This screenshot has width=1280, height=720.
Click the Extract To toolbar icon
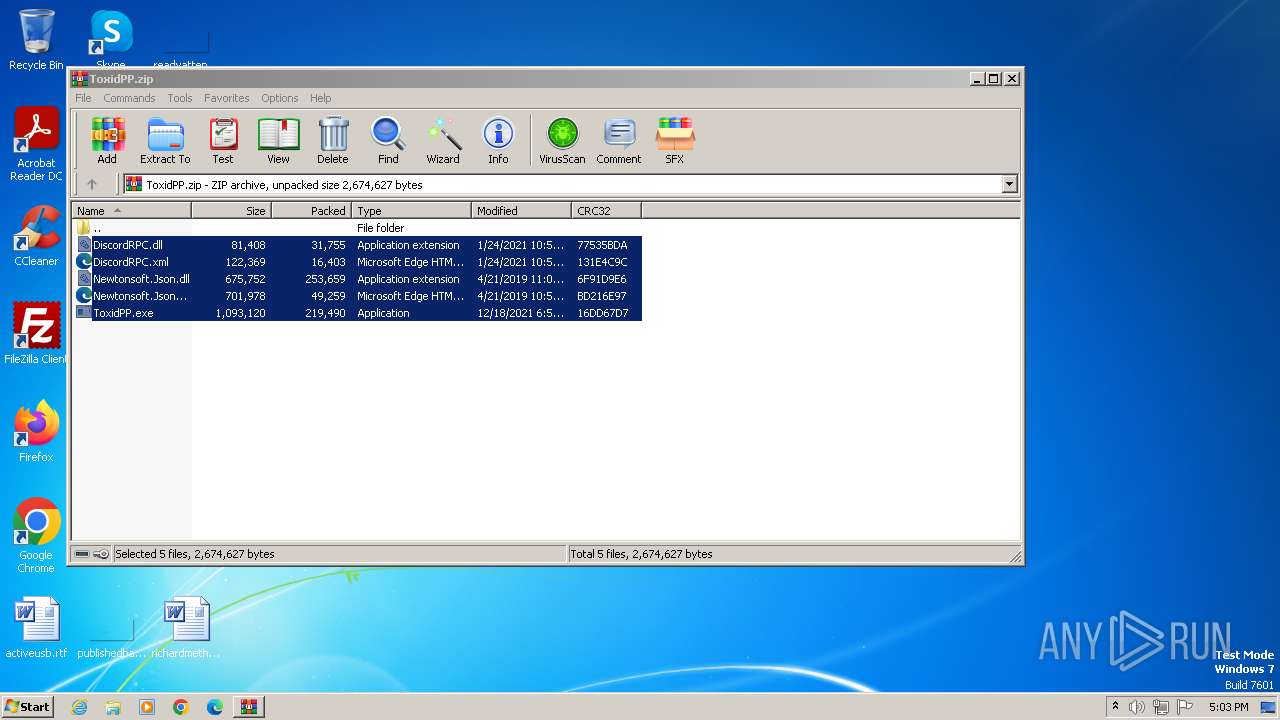(165, 140)
